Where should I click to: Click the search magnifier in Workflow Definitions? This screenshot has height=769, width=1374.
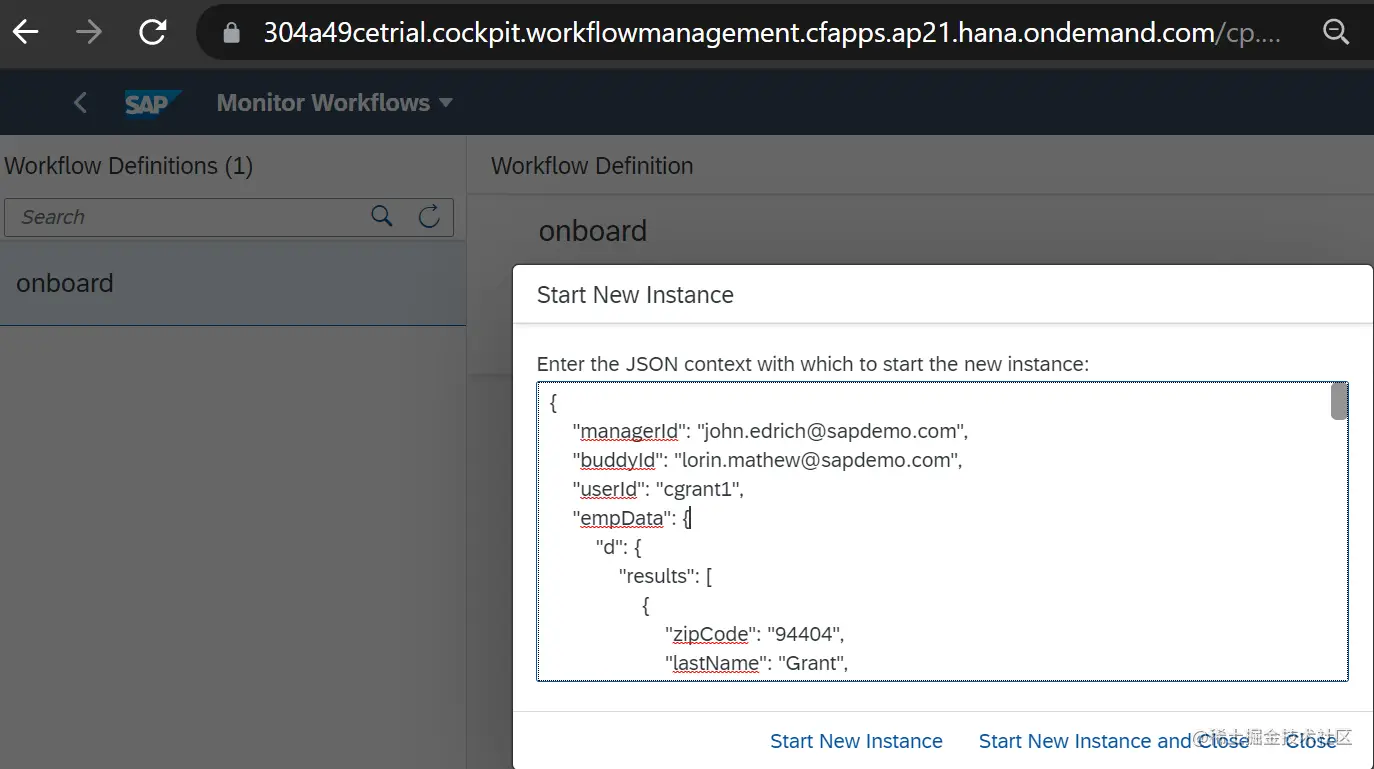(381, 216)
